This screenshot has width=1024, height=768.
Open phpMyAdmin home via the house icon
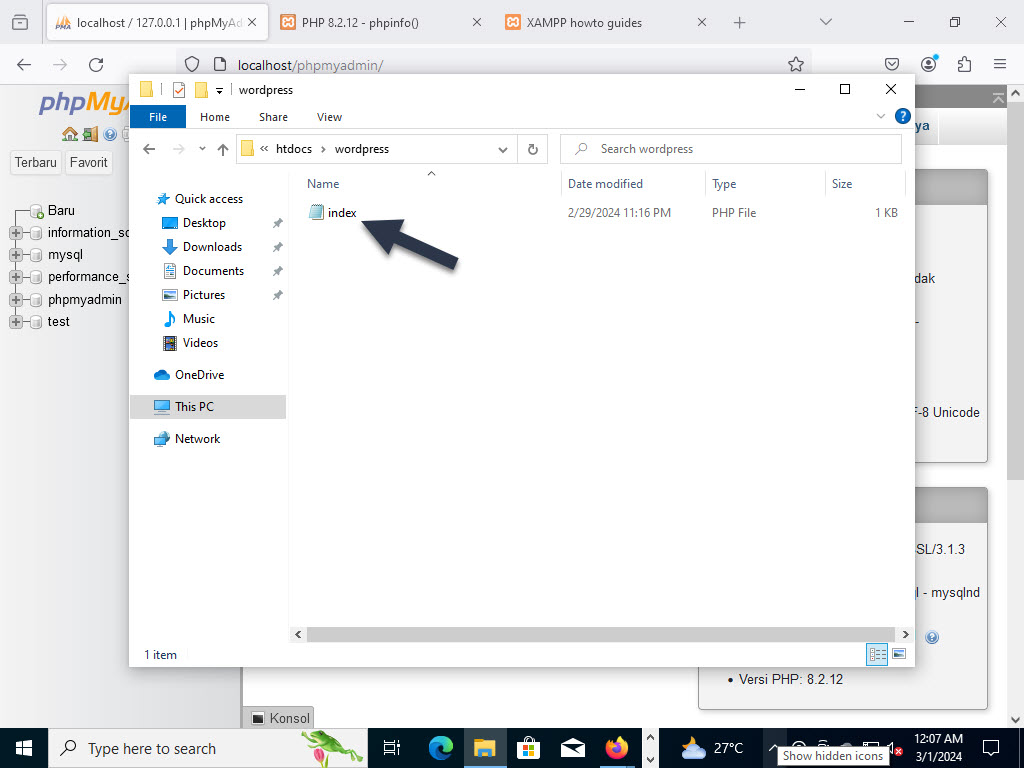pos(69,132)
